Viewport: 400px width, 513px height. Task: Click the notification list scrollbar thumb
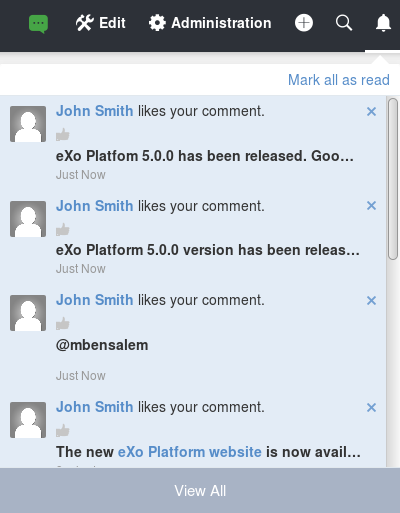(393, 179)
